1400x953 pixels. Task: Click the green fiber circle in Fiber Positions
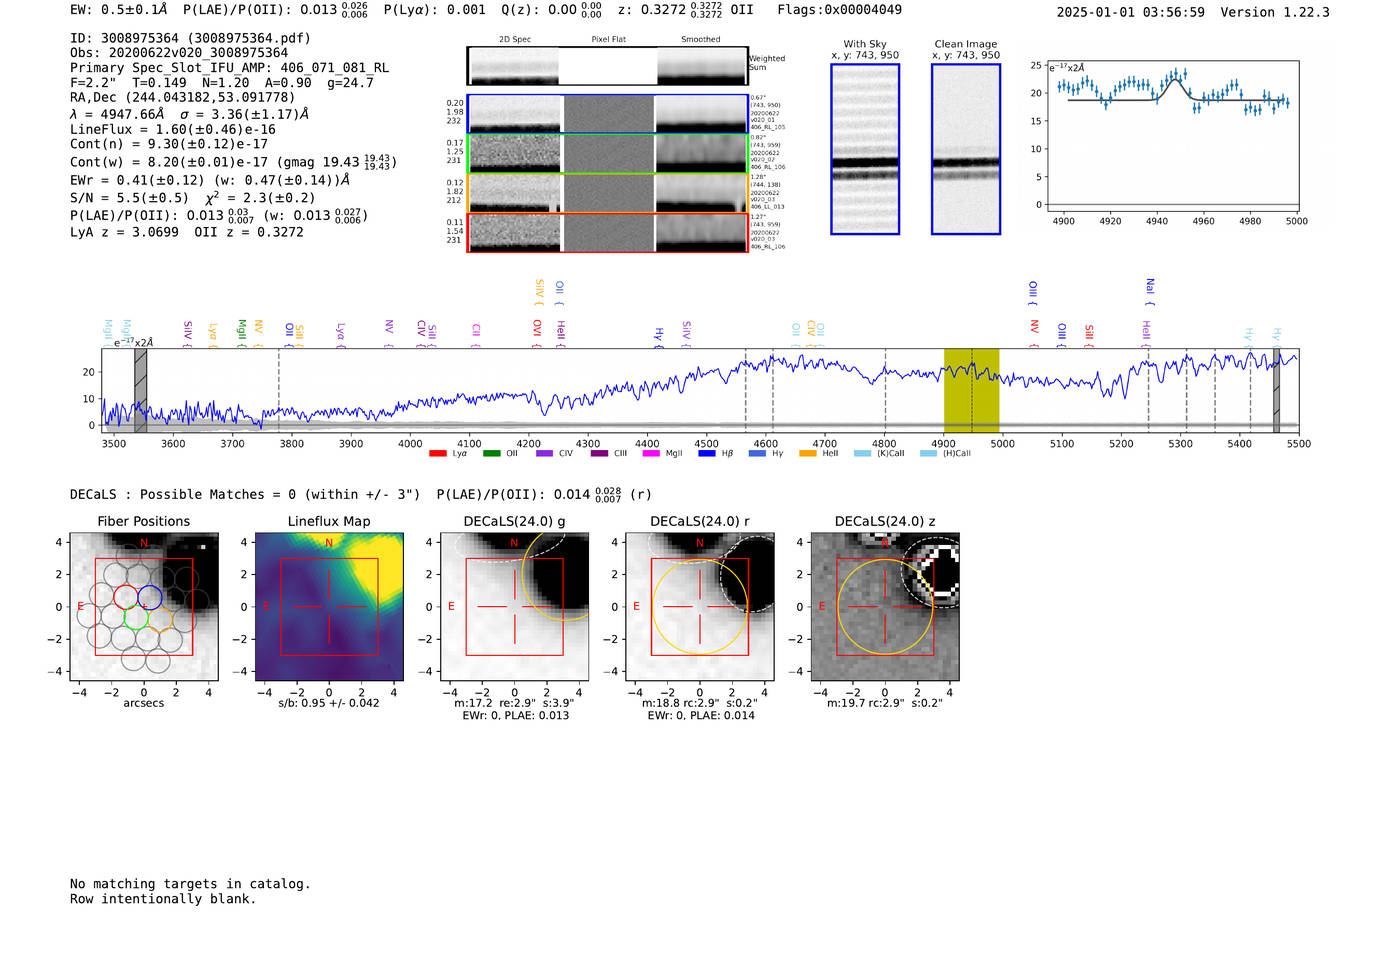point(137,618)
